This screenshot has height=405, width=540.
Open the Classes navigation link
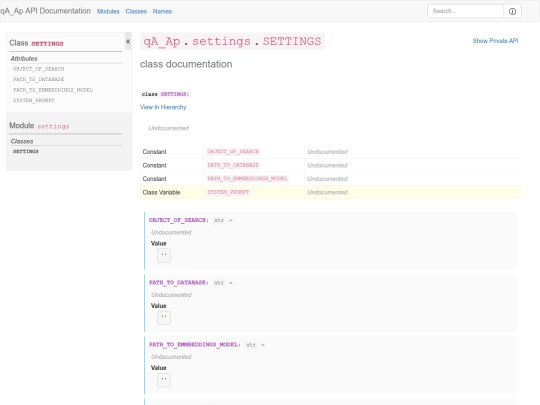[x=136, y=11]
